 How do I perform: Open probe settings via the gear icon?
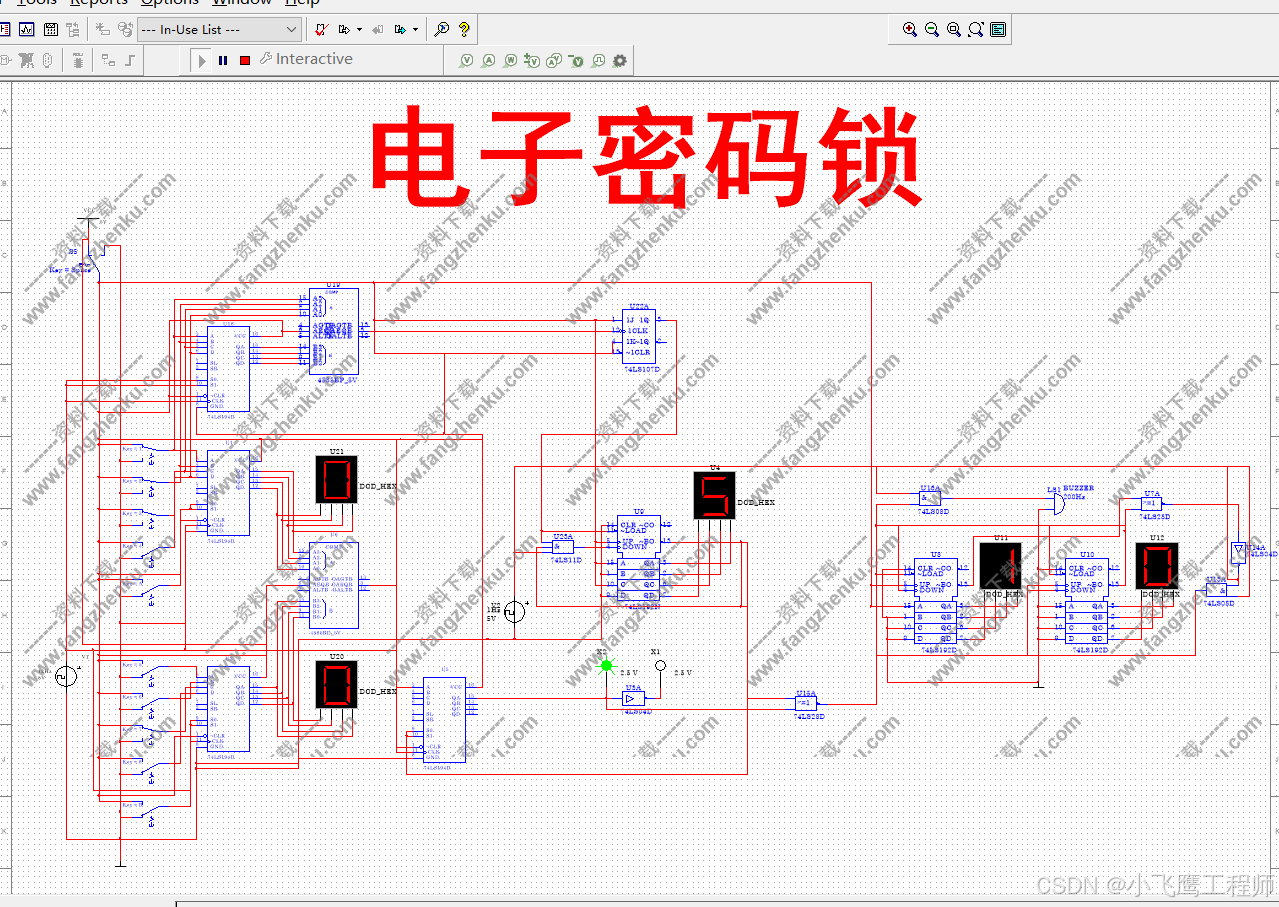point(619,60)
